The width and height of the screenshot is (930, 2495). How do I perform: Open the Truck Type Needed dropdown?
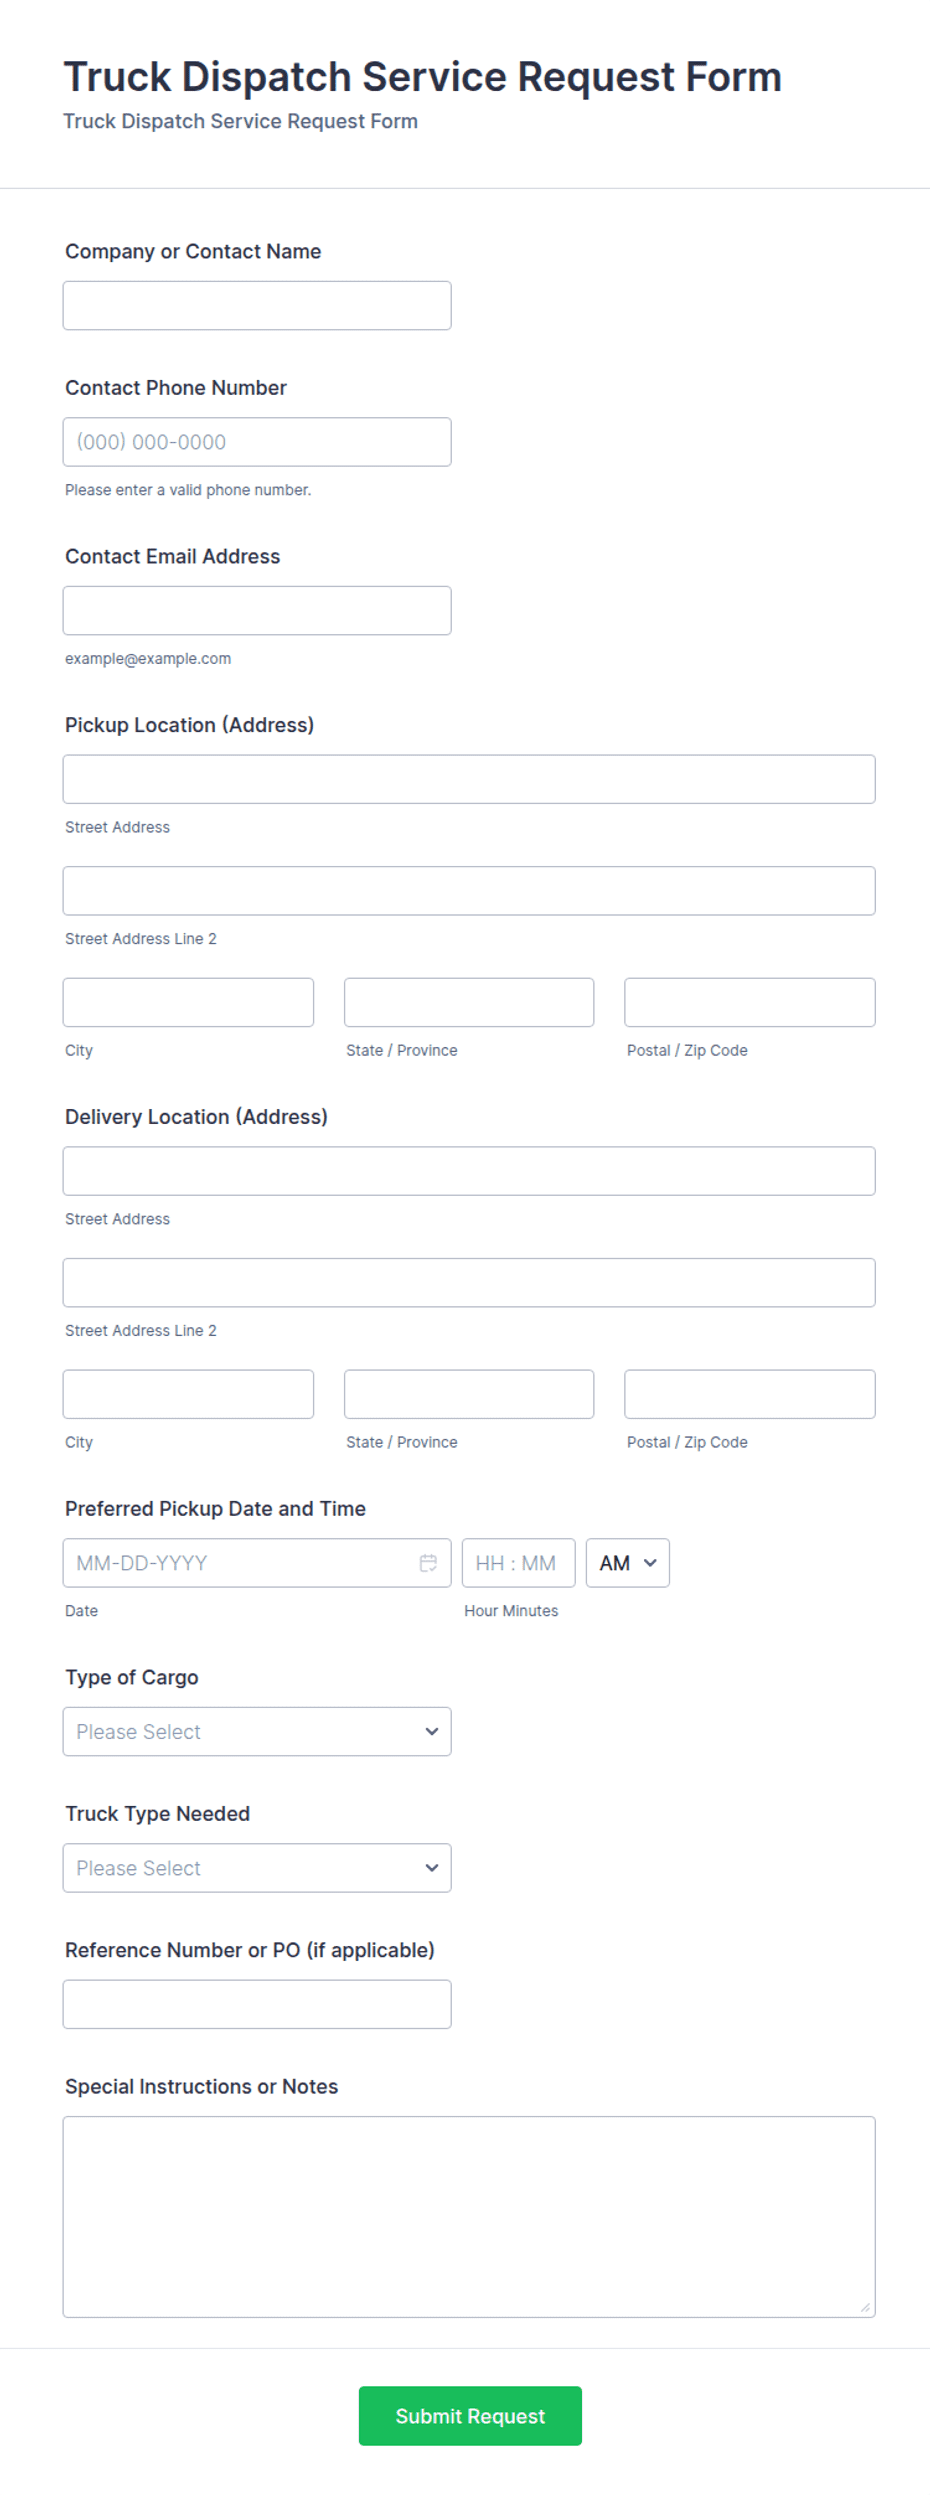[x=257, y=1867]
